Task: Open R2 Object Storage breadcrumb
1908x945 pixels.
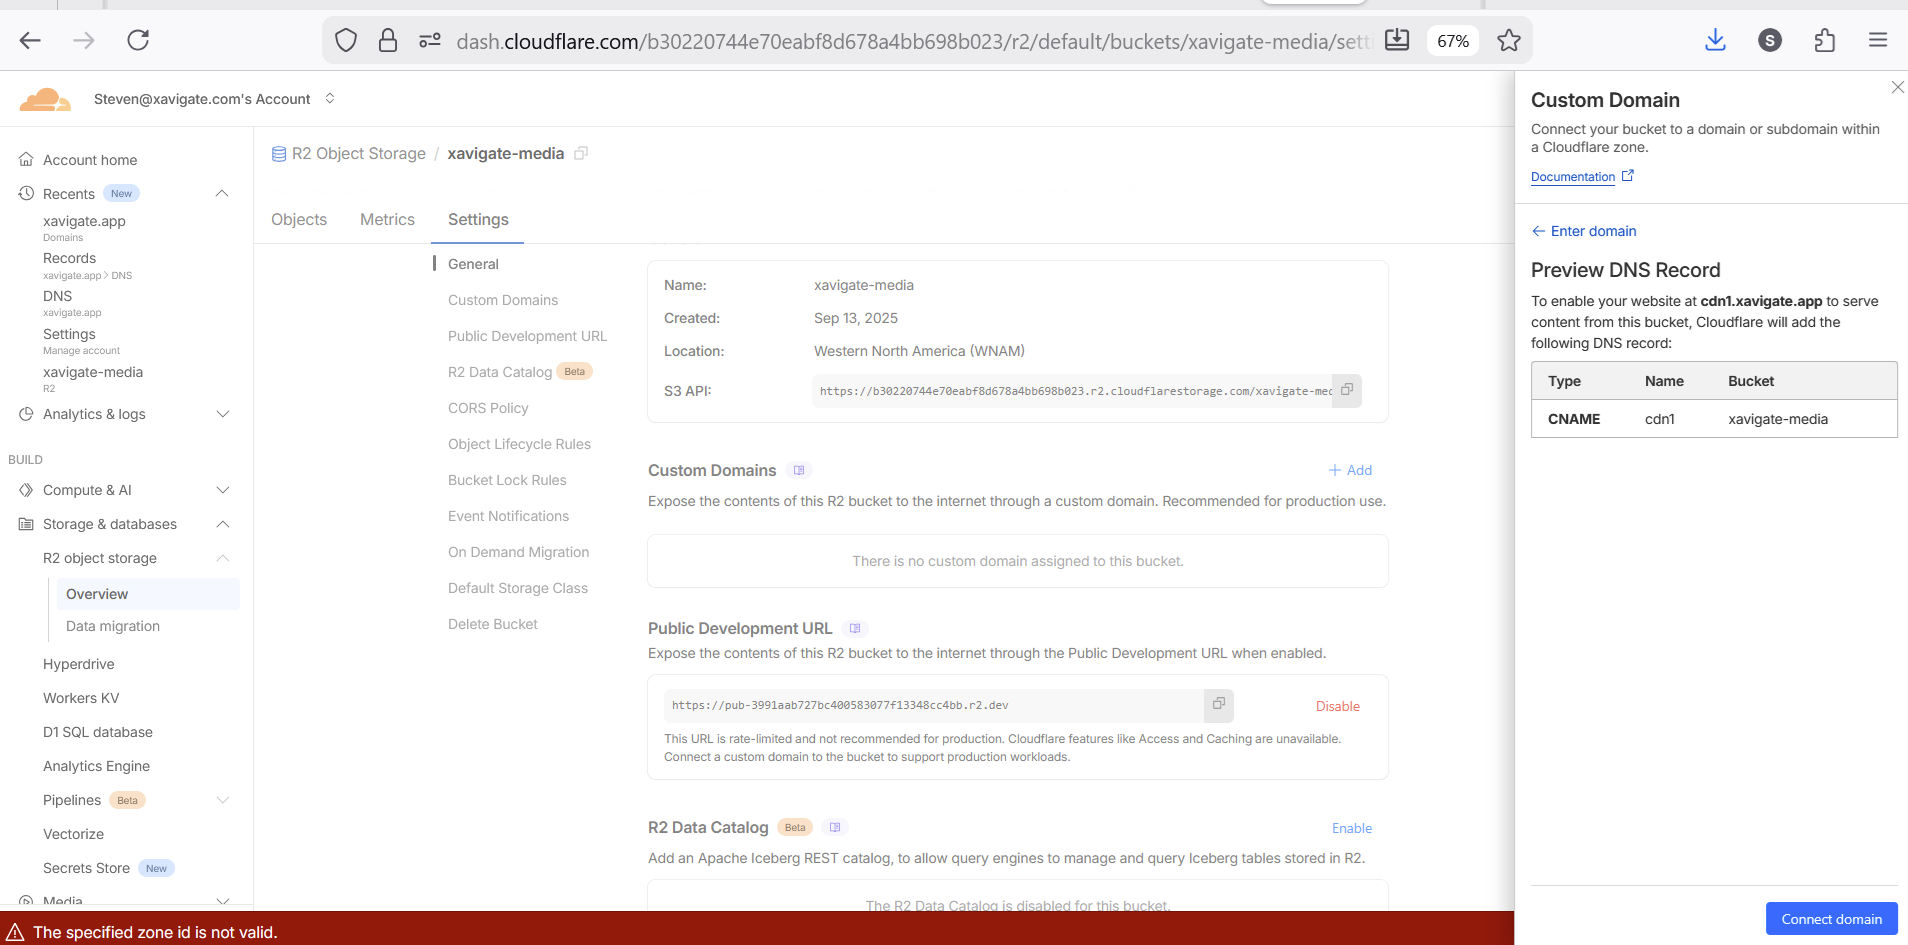Action: tap(349, 153)
